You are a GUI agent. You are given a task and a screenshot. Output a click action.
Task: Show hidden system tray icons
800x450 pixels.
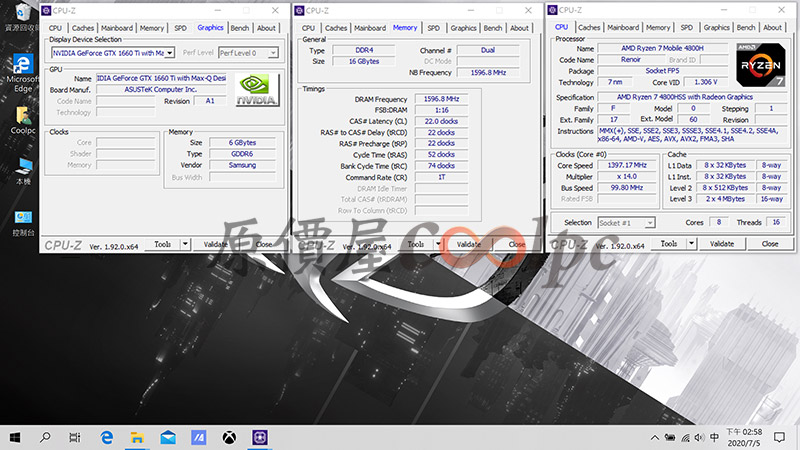[x=655, y=438]
